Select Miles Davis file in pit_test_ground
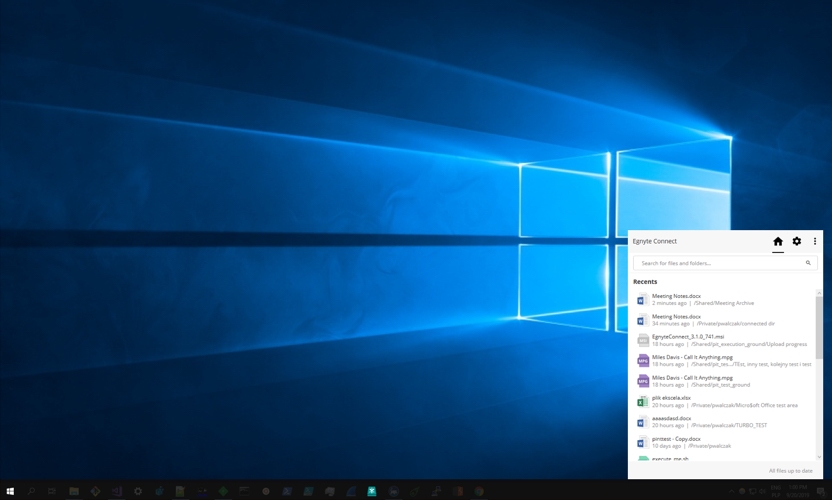 (x=692, y=378)
